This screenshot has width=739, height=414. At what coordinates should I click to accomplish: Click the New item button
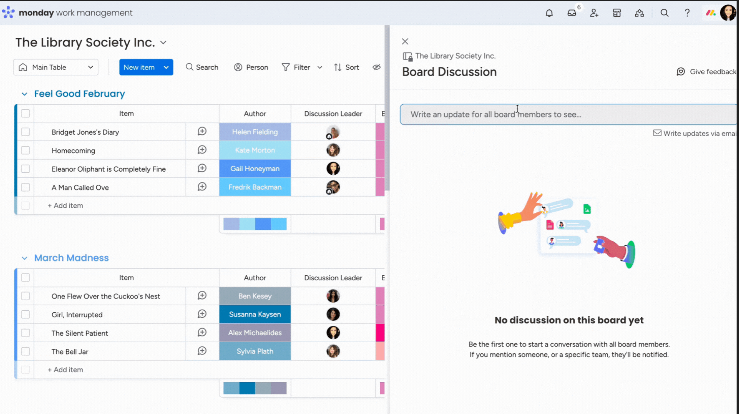139,67
